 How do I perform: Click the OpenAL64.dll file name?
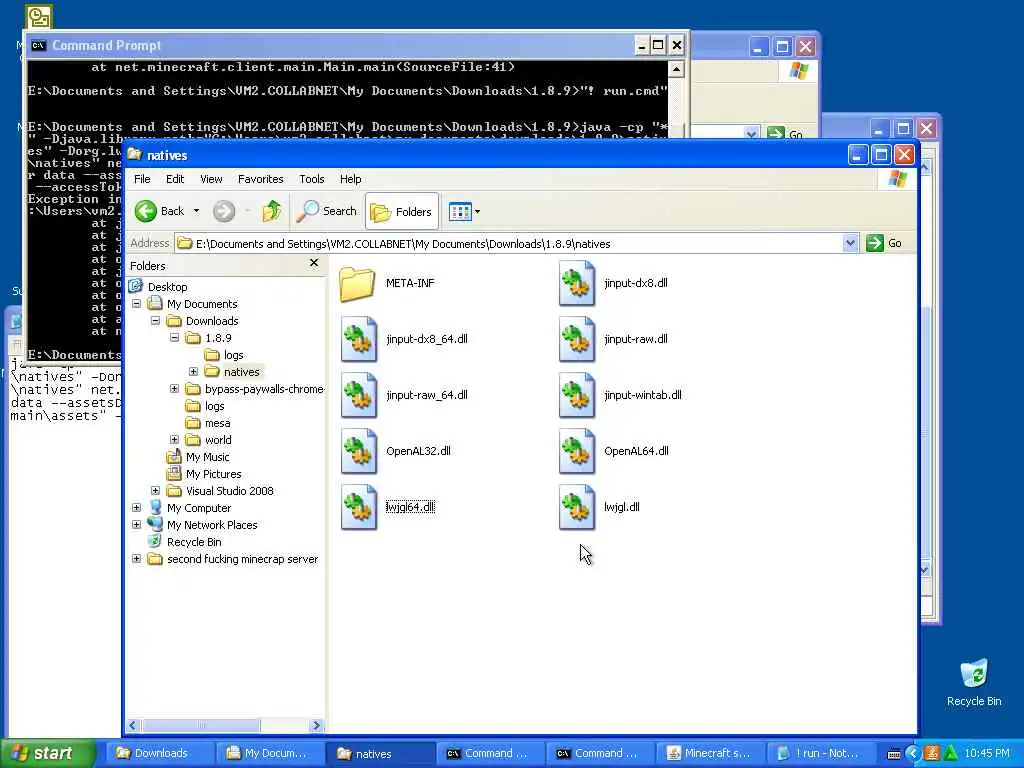pyautogui.click(x=636, y=451)
